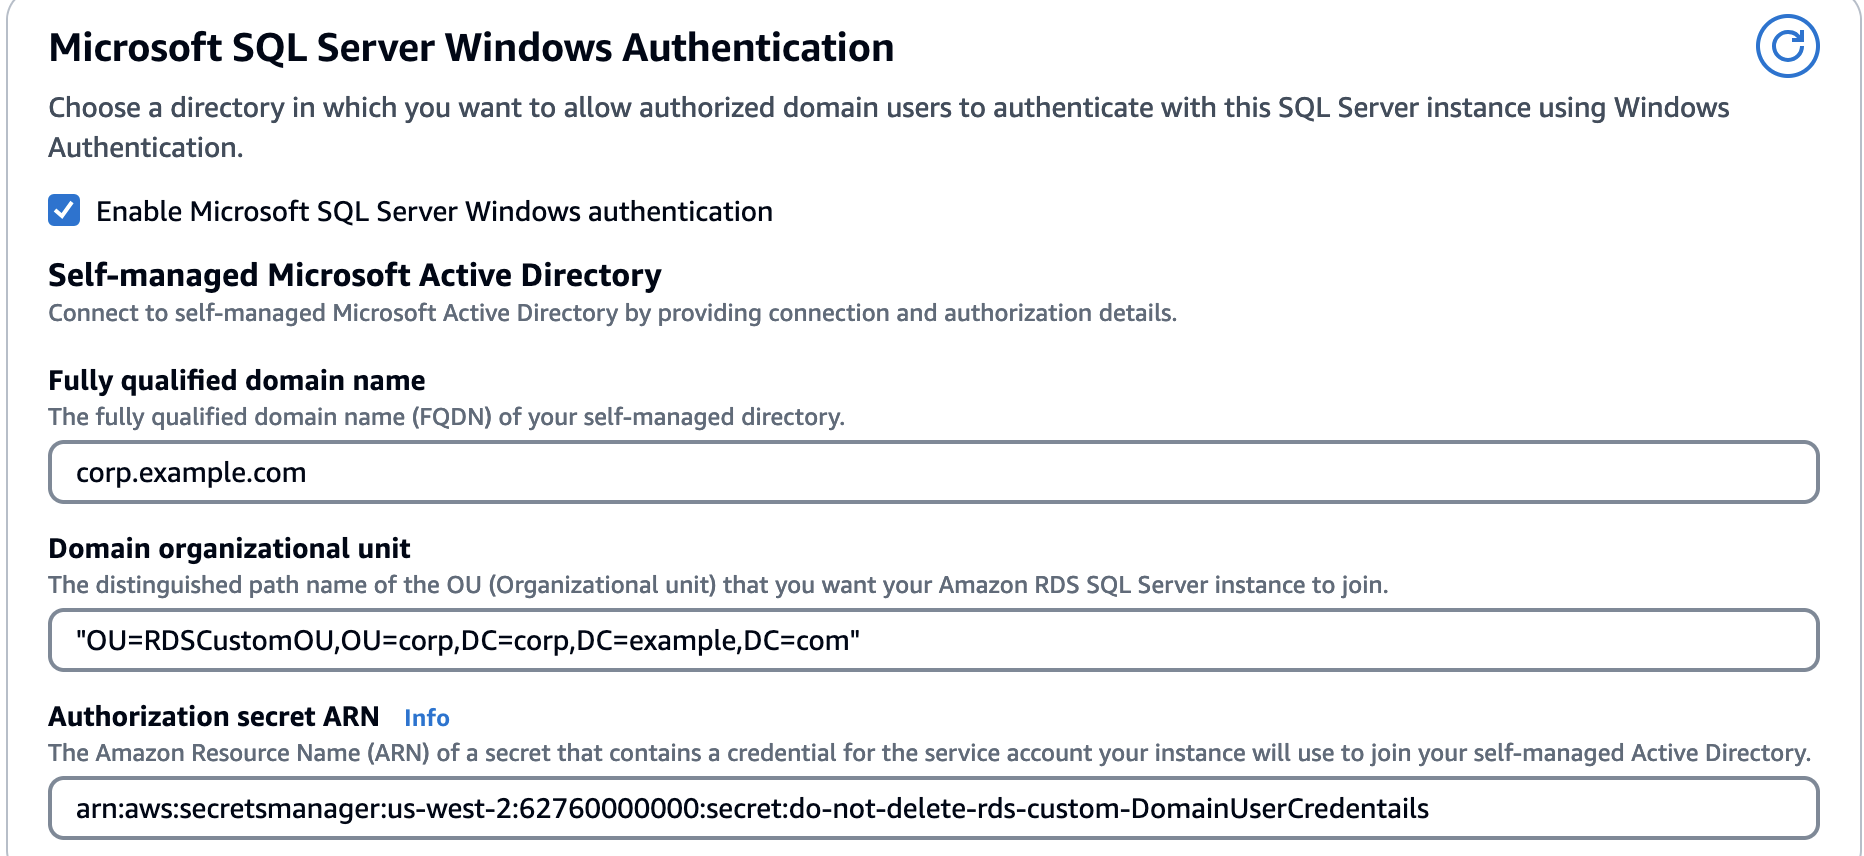
Task: Focus the Fully qualified domain name field
Action: pyautogui.click(x=932, y=472)
